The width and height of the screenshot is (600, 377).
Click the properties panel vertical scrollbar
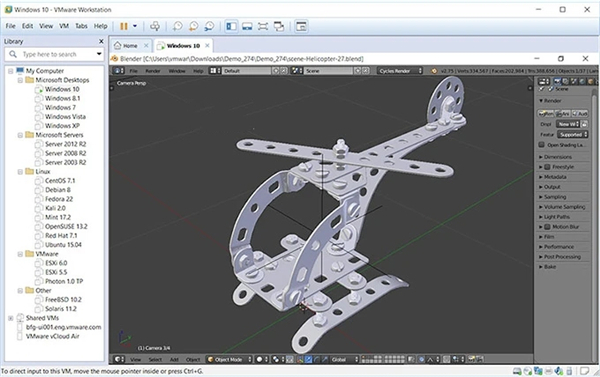595,222
